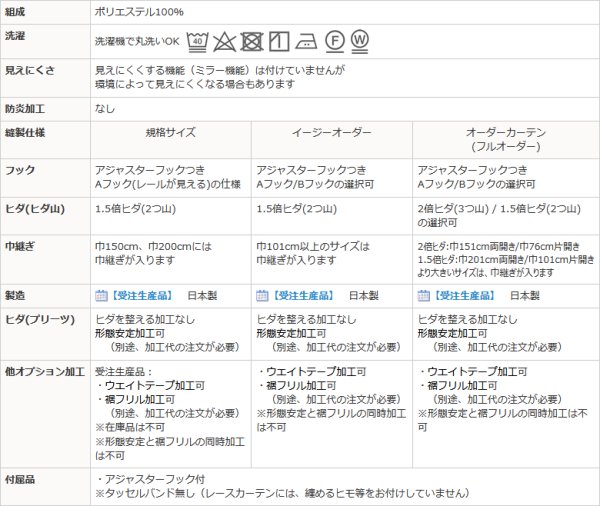Image resolution: width=600 pixels, height=506 pixels.
Task: Click calendar icon in イージーオーダー column
Action: pos(262,296)
